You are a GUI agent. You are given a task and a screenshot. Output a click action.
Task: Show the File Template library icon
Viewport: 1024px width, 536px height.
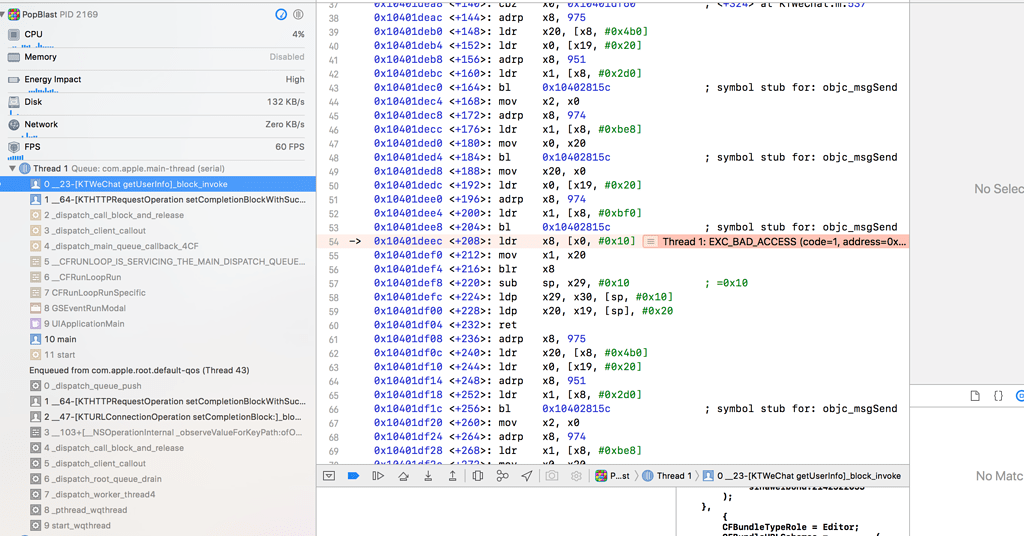tap(975, 396)
